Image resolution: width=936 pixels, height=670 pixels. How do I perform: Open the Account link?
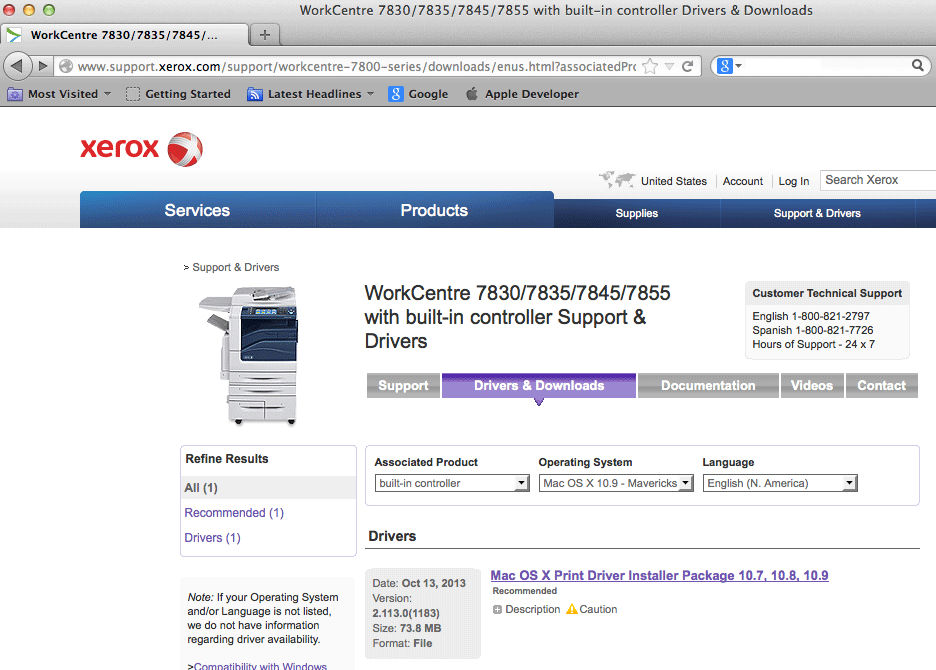coord(743,181)
